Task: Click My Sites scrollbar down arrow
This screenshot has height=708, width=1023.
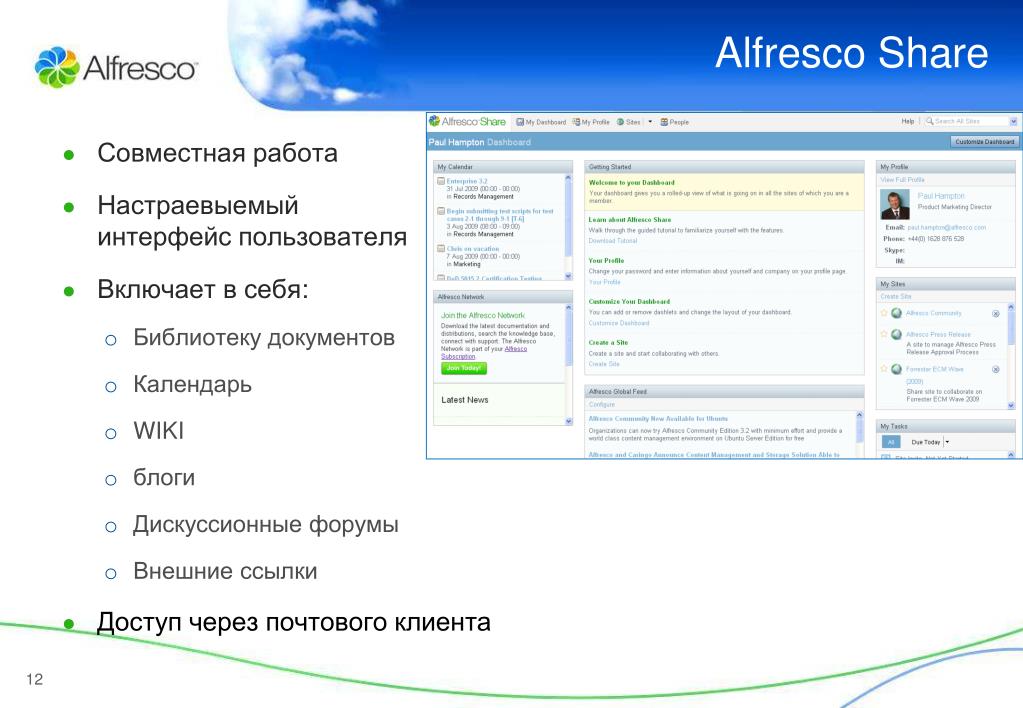Action: click(1011, 405)
